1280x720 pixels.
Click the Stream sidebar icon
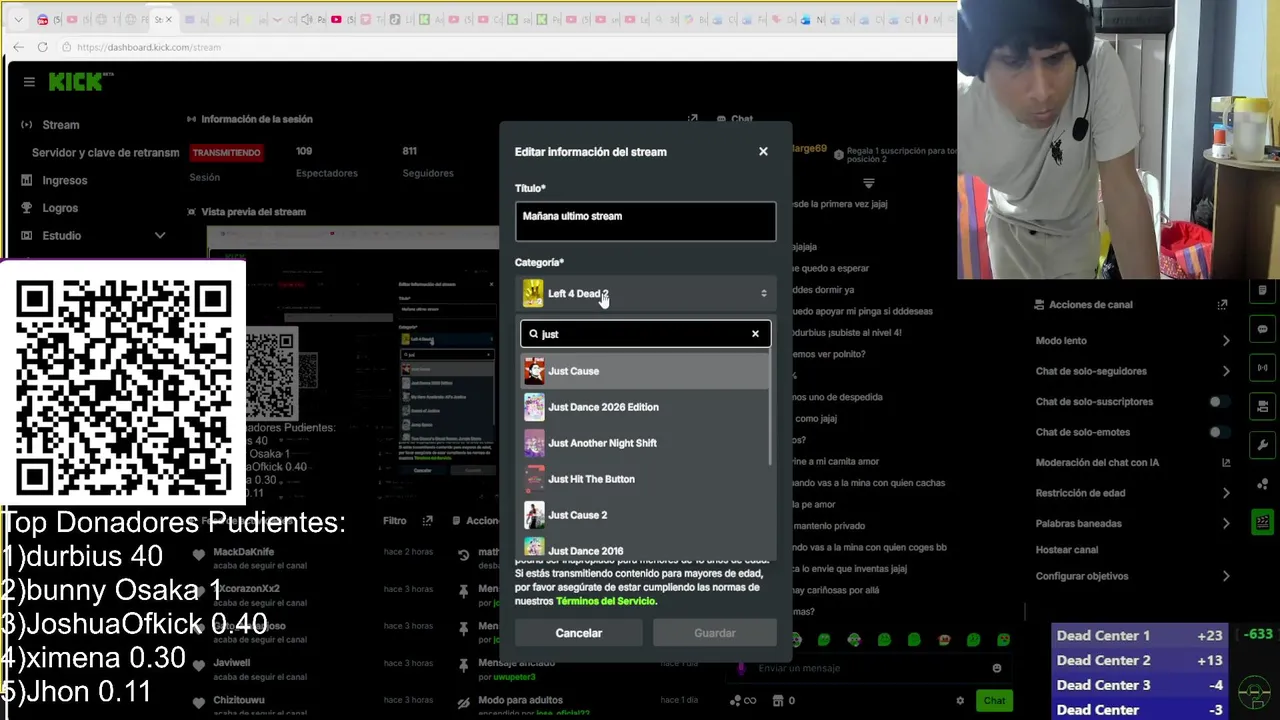pyautogui.click(x=26, y=125)
